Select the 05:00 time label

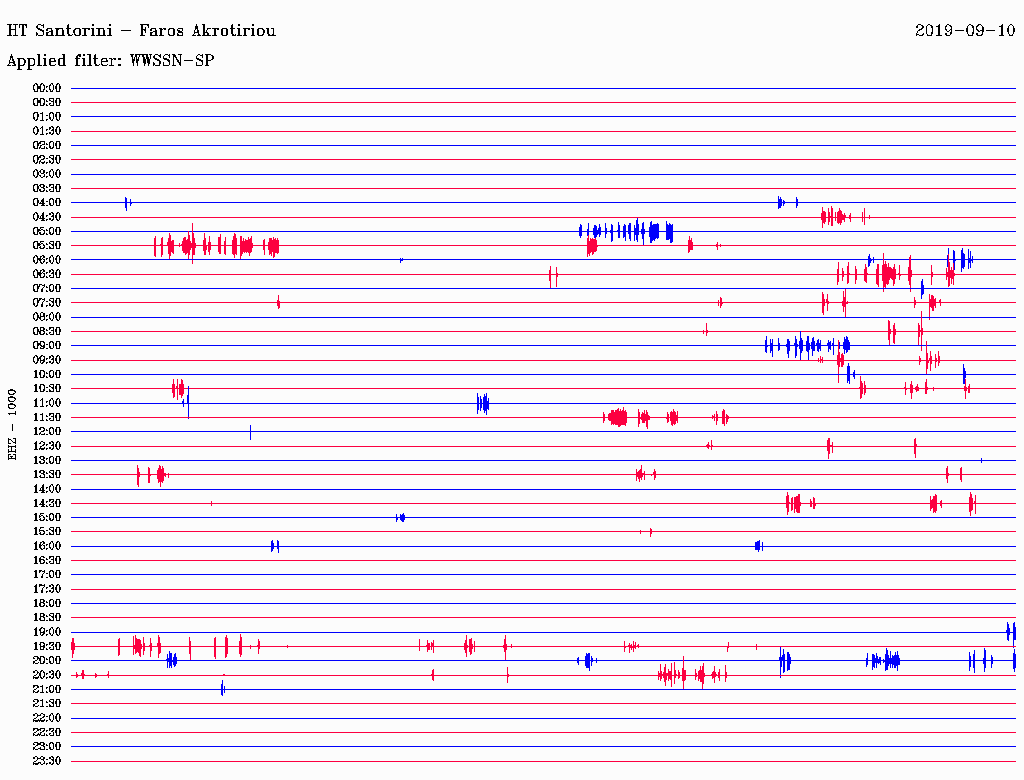[46, 231]
